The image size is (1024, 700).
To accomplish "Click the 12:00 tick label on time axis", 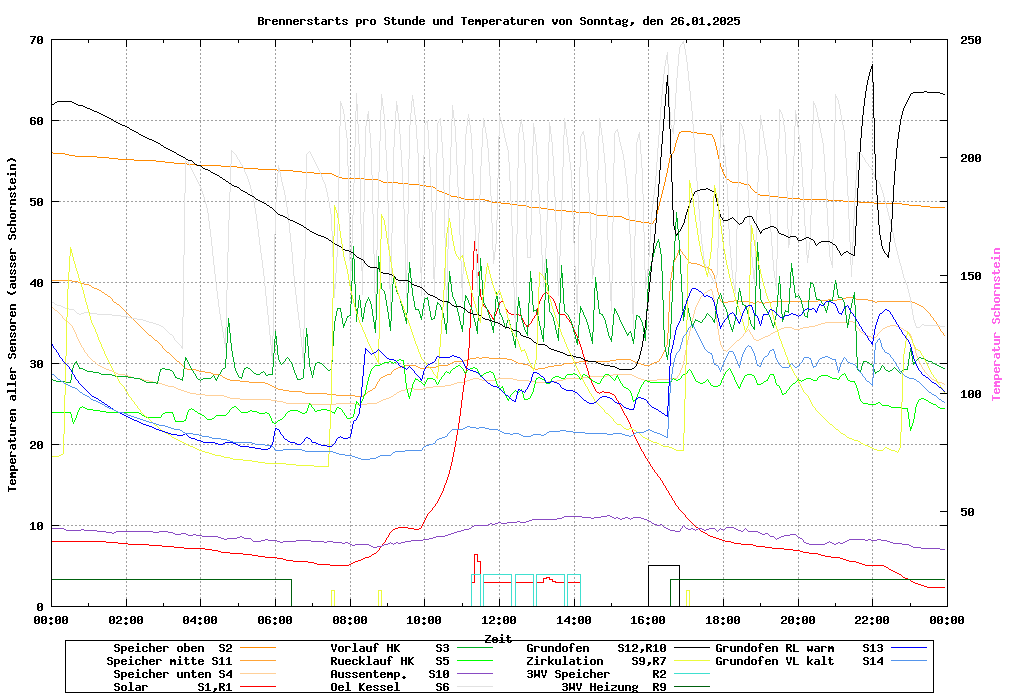I will click(498, 620).
